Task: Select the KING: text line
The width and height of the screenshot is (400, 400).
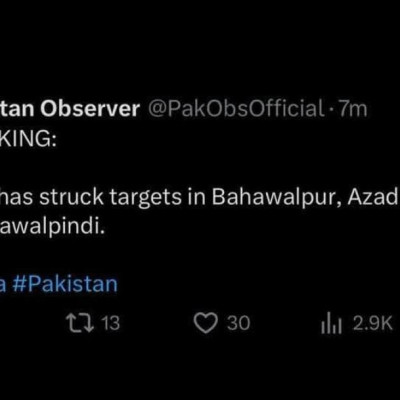Action: click(28, 141)
